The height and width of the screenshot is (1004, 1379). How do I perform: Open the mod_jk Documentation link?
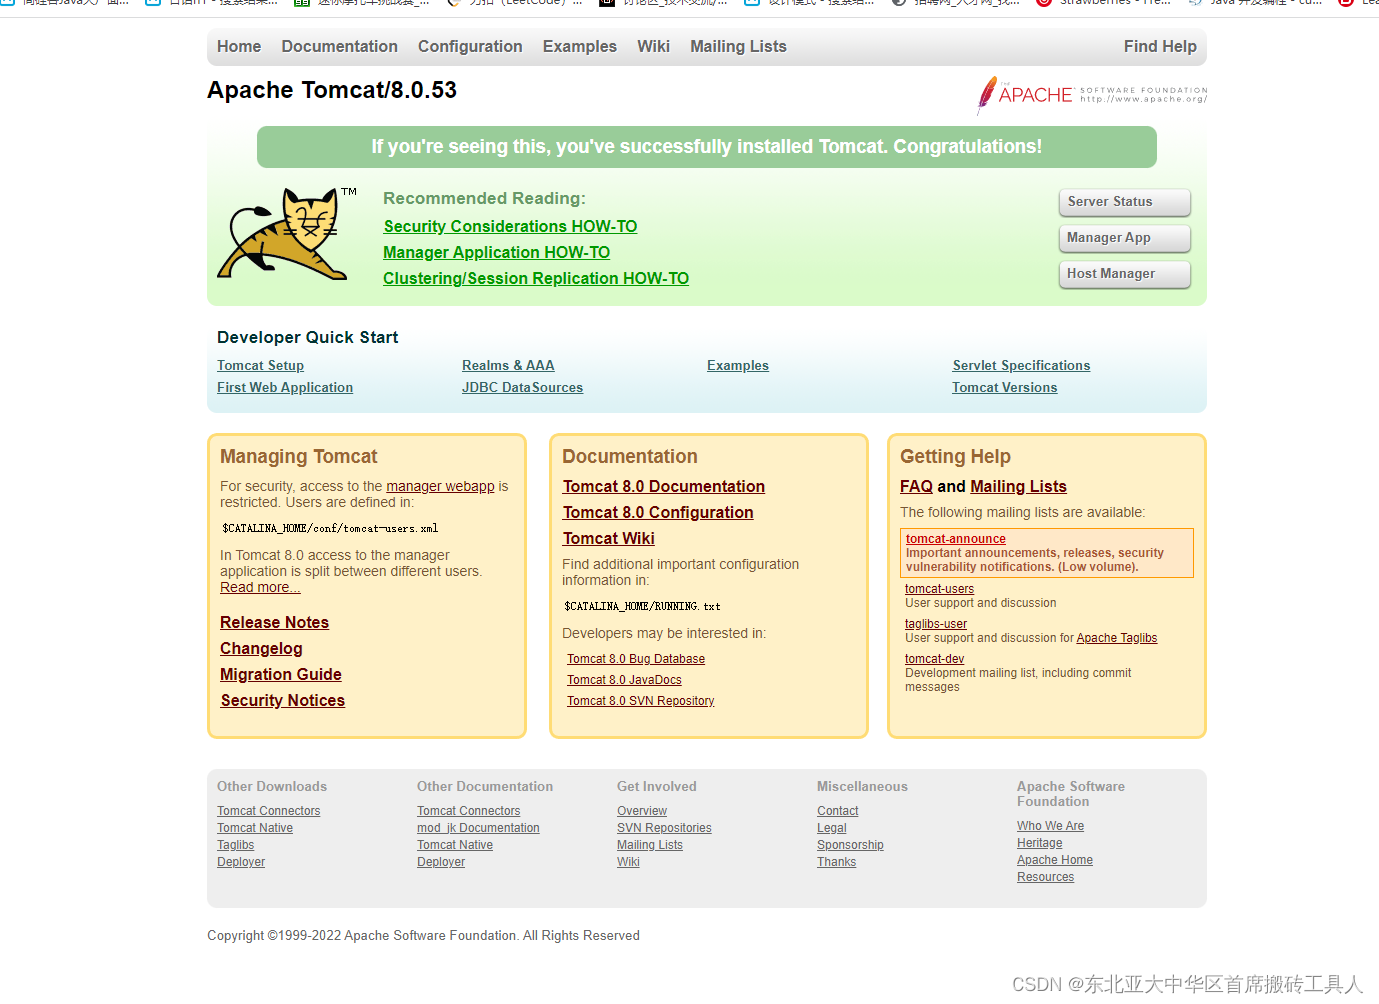[478, 828]
